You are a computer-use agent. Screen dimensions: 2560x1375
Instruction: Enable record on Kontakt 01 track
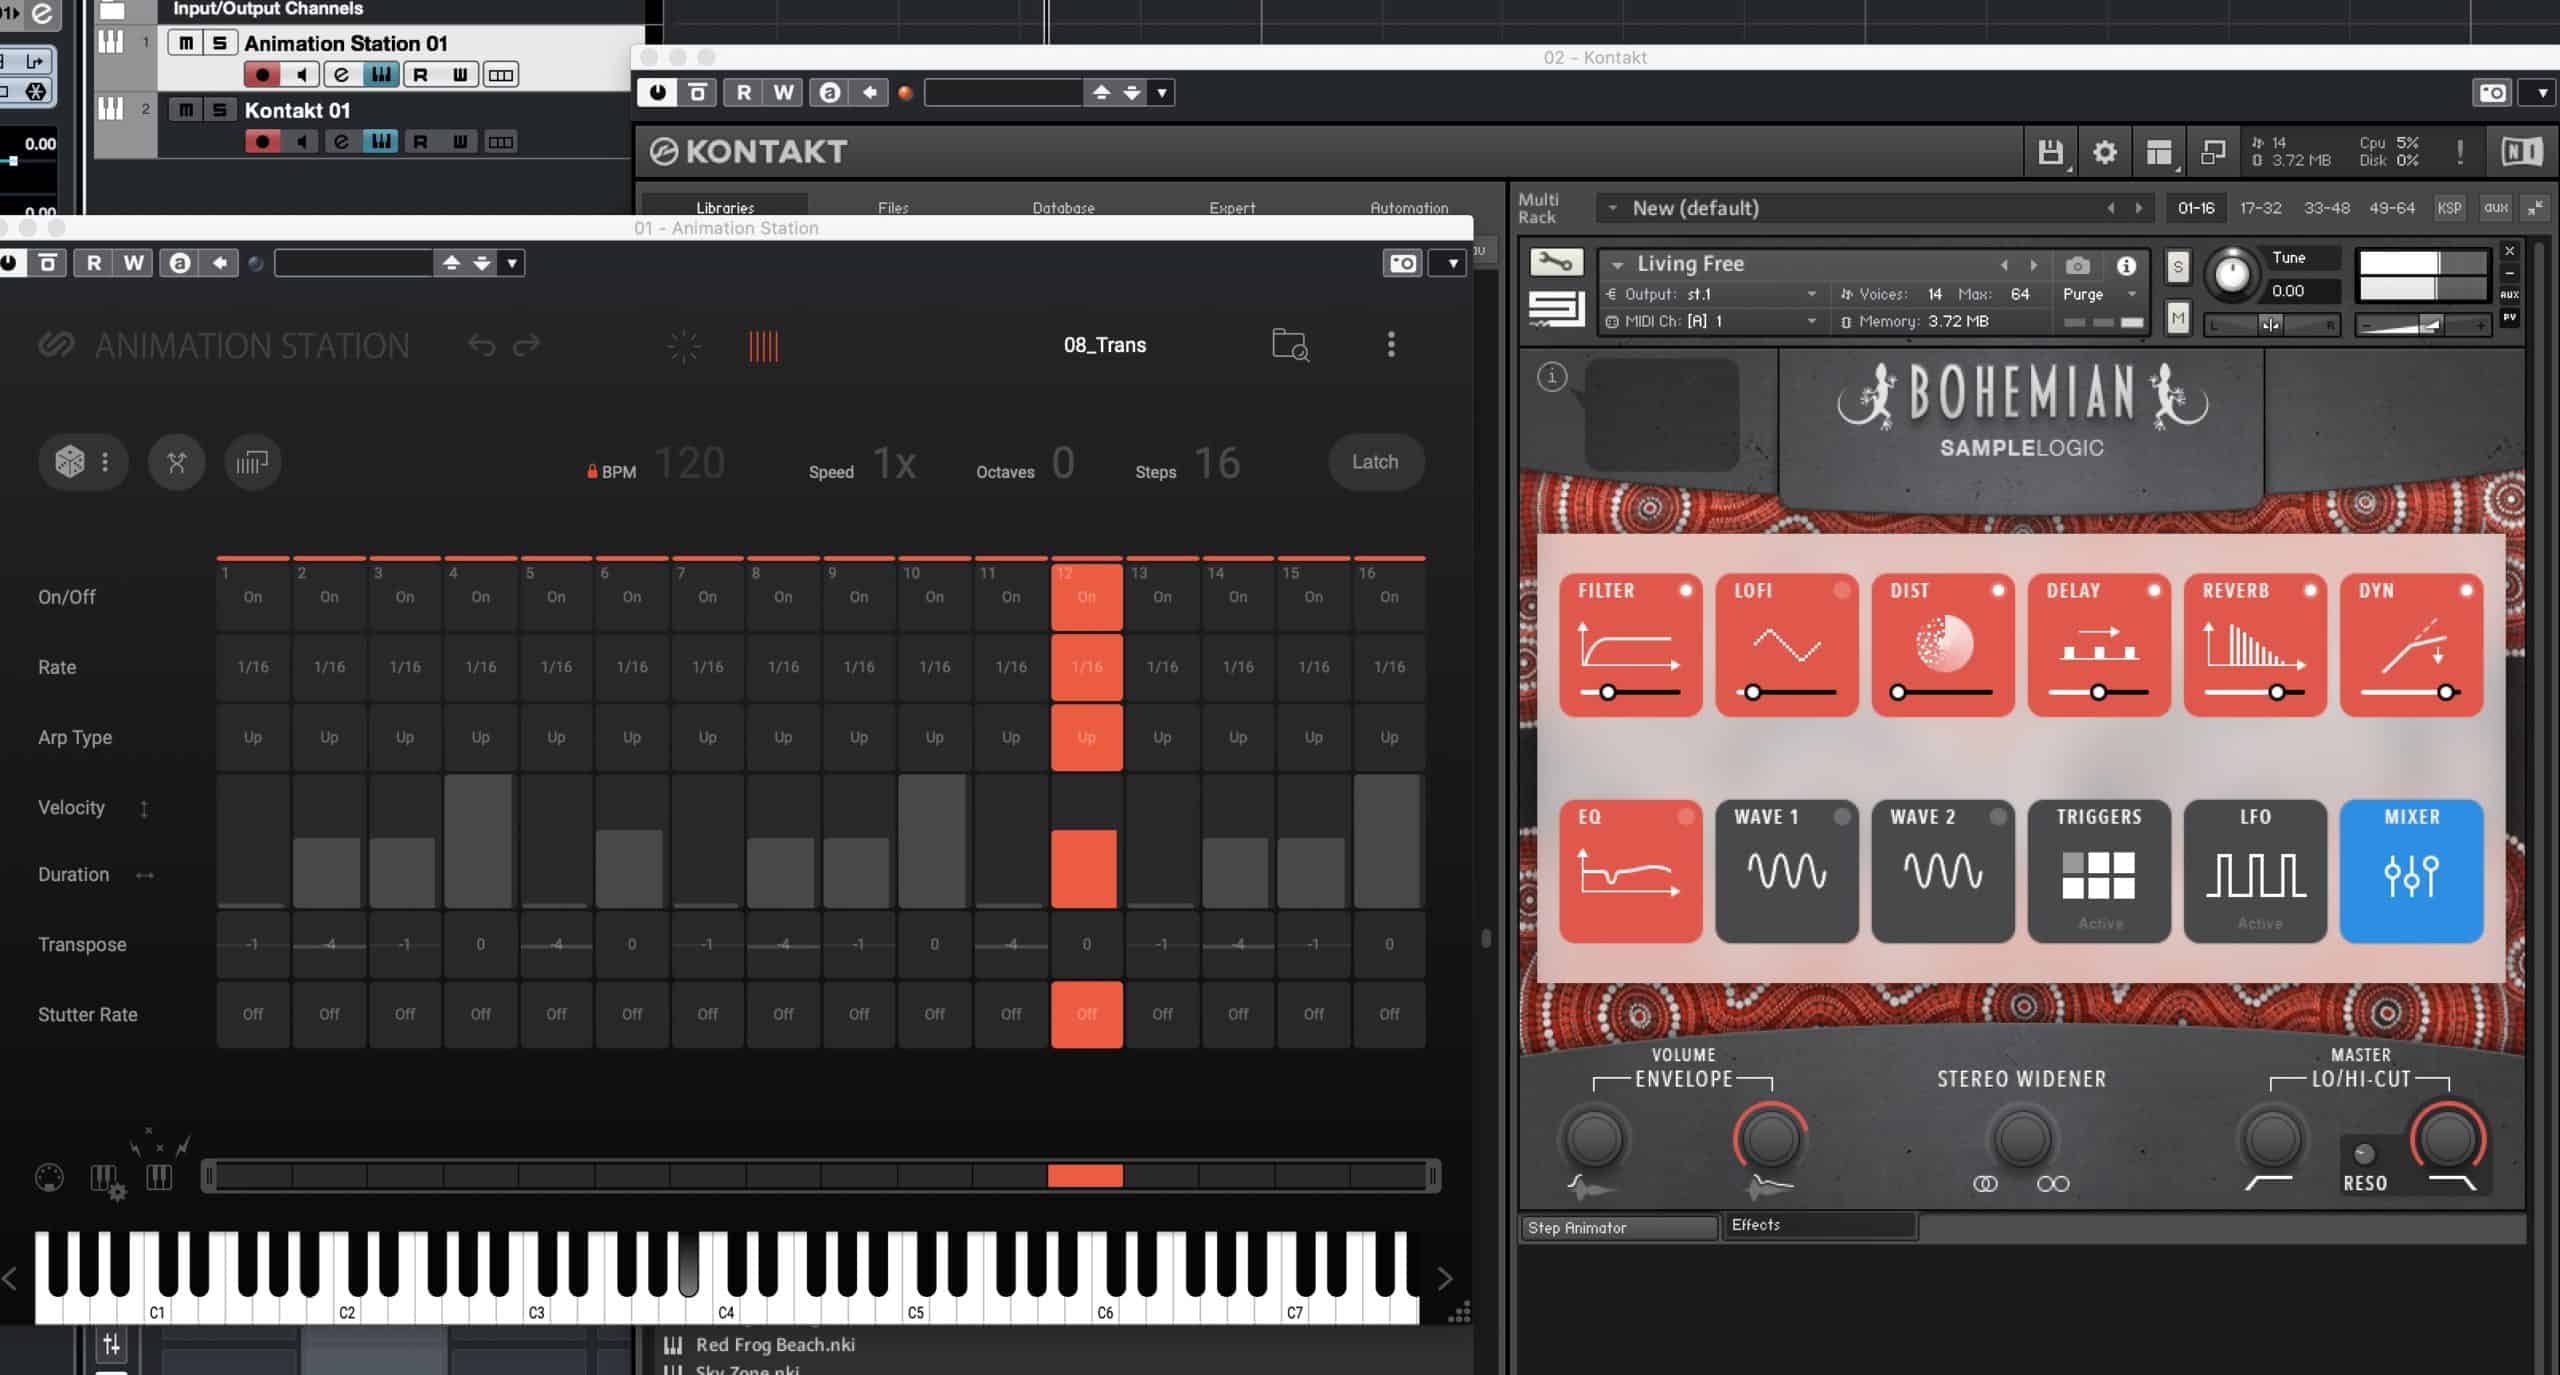pyautogui.click(x=262, y=141)
